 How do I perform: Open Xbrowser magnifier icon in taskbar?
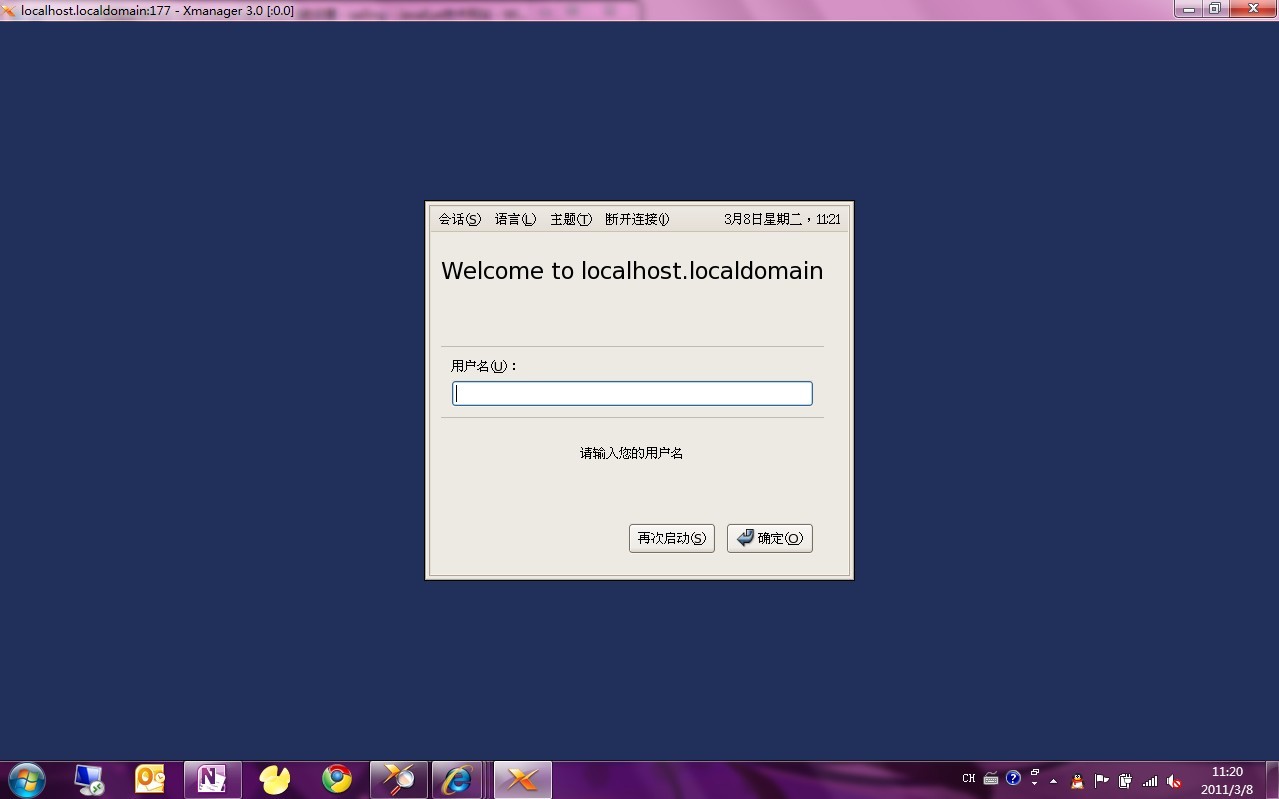pyautogui.click(x=398, y=780)
